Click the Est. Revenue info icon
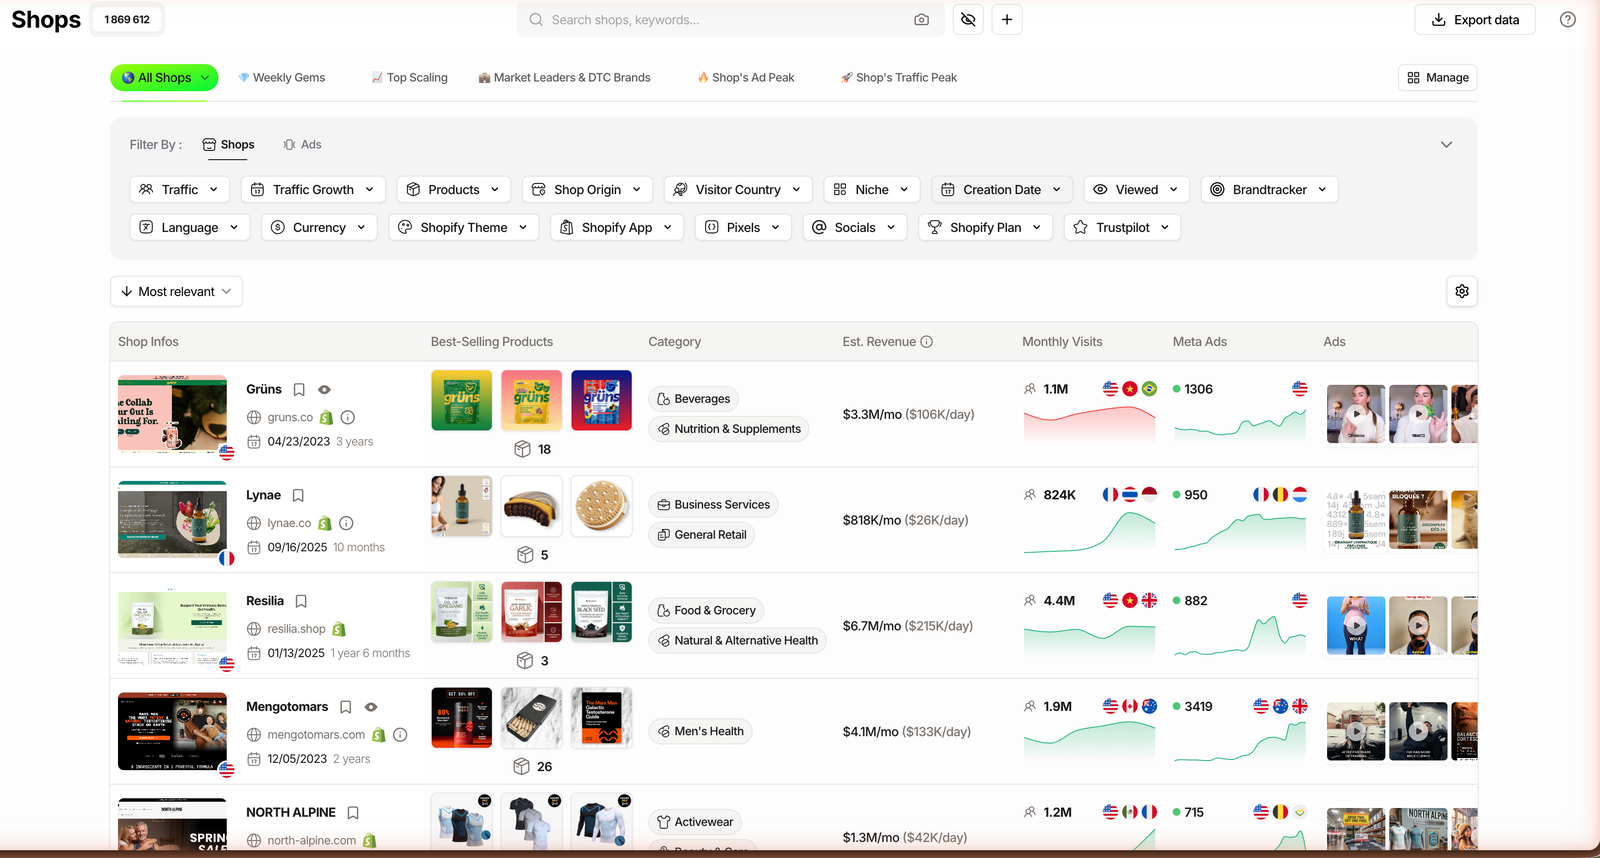The height and width of the screenshot is (858, 1600). point(927,342)
